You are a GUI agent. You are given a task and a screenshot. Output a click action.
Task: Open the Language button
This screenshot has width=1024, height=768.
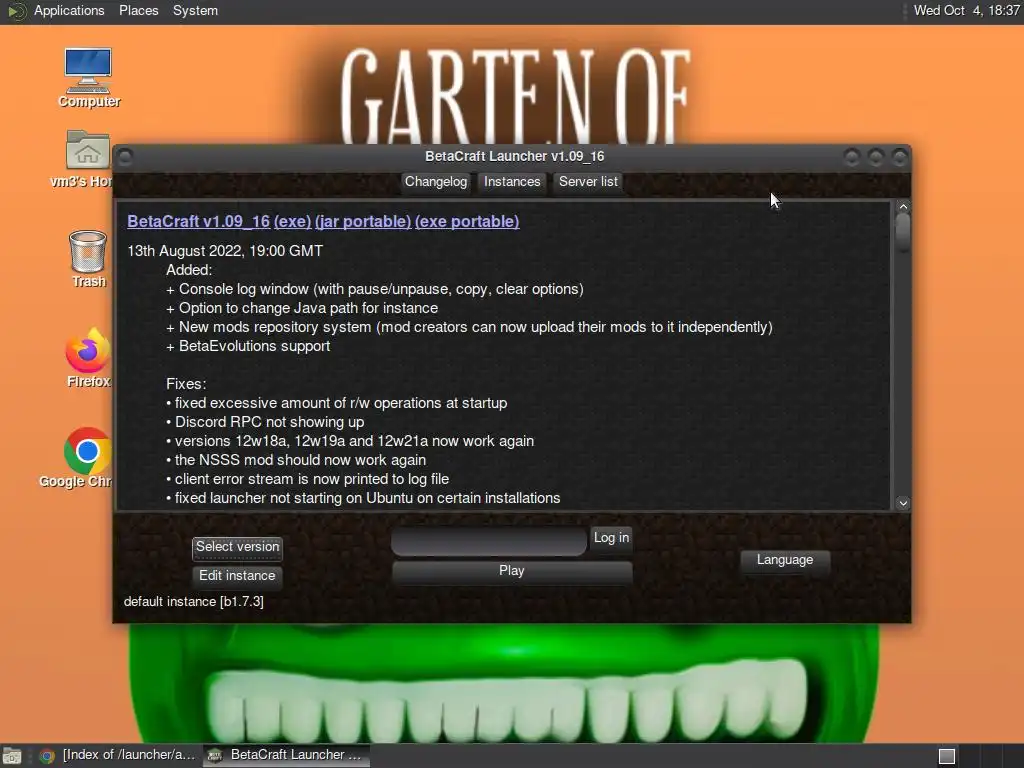pos(785,560)
